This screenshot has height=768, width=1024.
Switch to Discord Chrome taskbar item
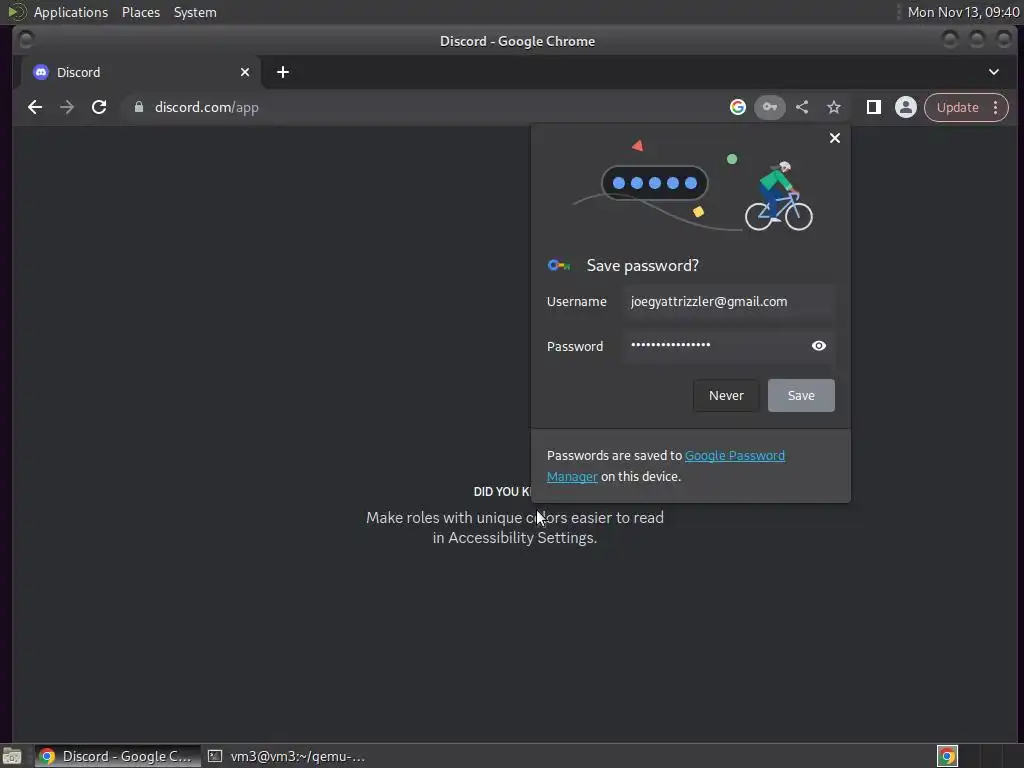pyautogui.click(x=118, y=756)
